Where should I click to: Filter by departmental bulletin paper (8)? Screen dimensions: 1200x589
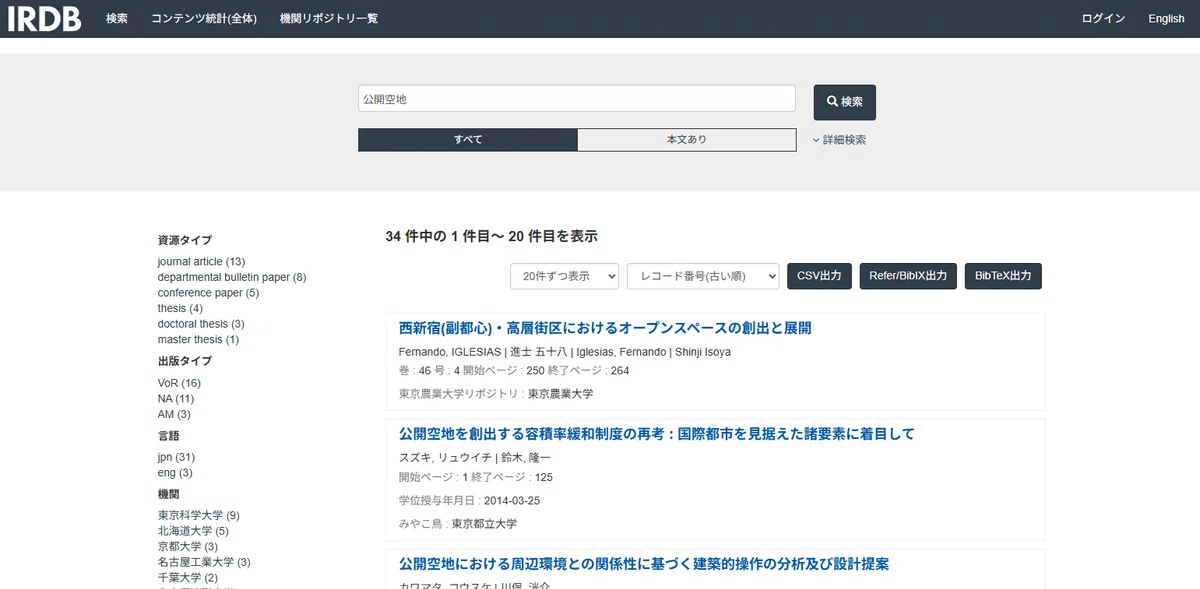[232, 277]
